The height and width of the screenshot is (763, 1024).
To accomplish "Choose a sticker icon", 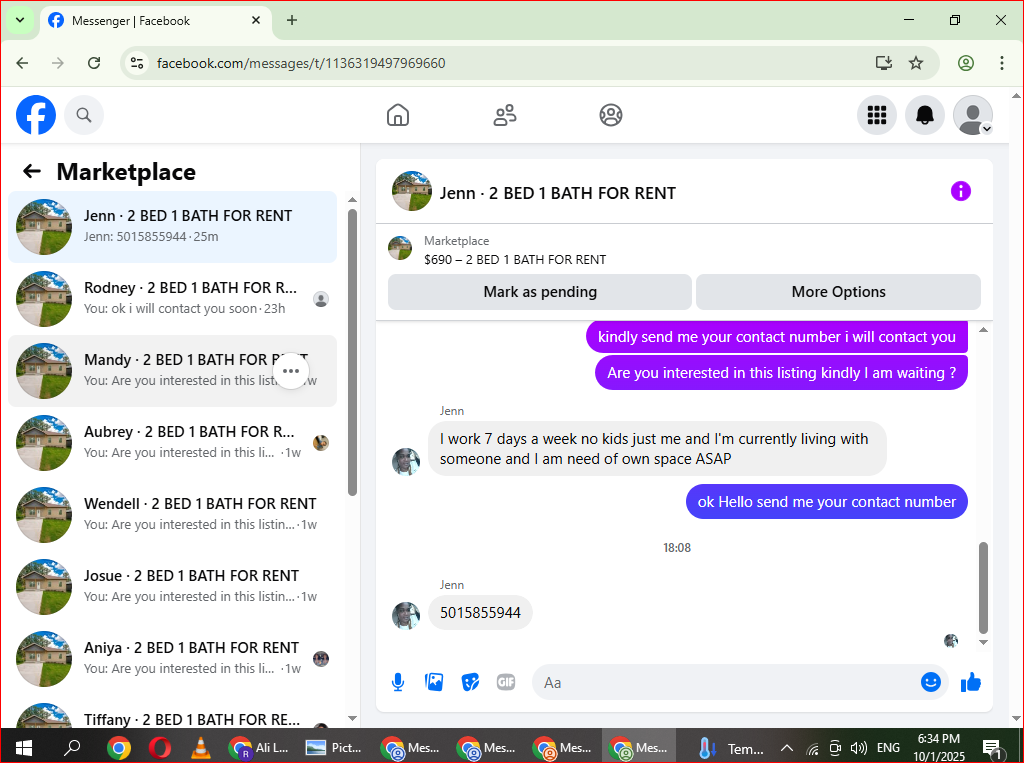I will (470, 682).
